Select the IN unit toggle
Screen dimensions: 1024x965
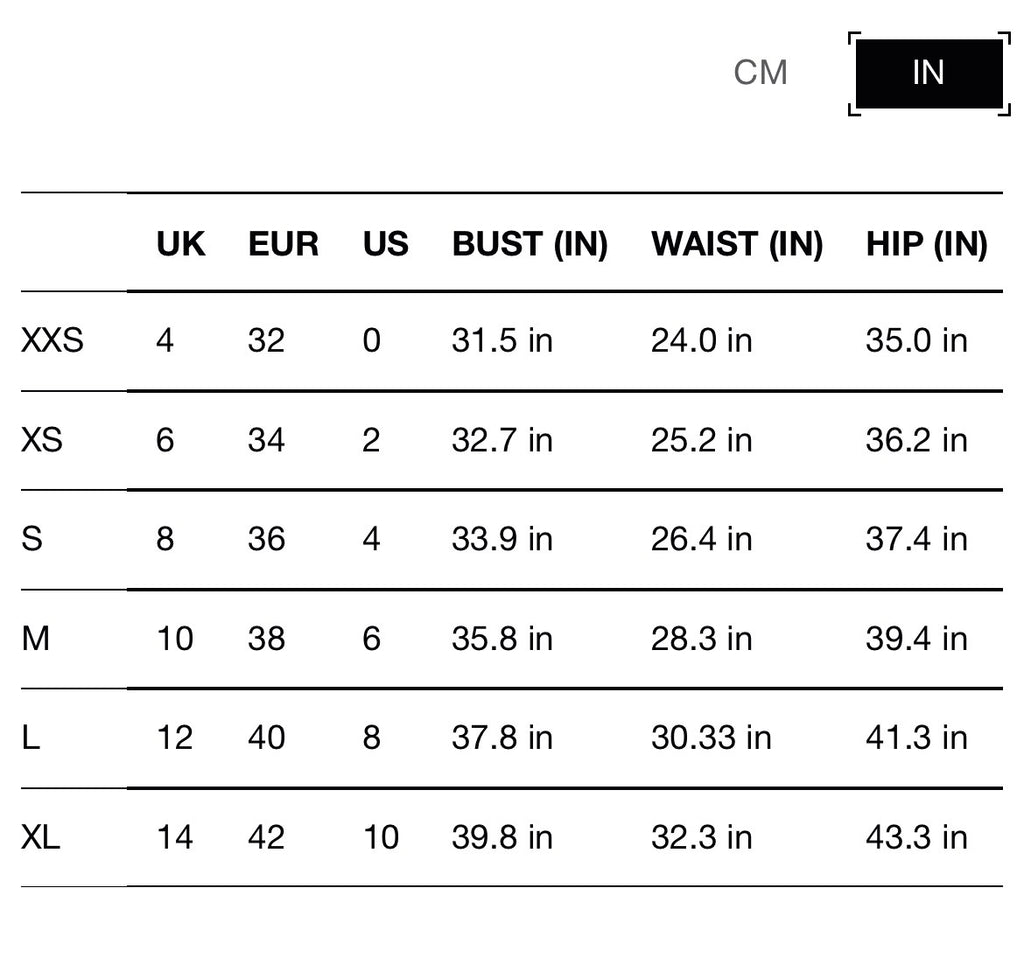pyautogui.click(x=929, y=73)
